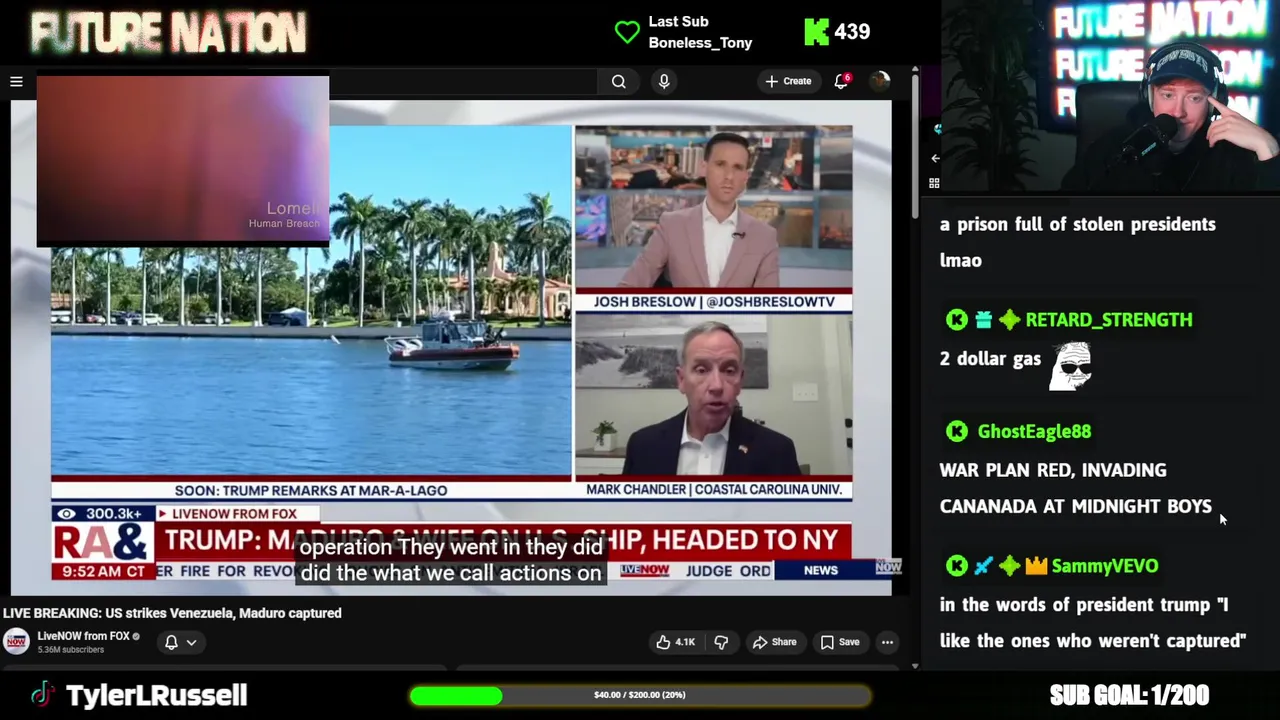The image size is (1280, 720).
Task: Click the floating mini video thumbnail overlay
Action: point(183,161)
